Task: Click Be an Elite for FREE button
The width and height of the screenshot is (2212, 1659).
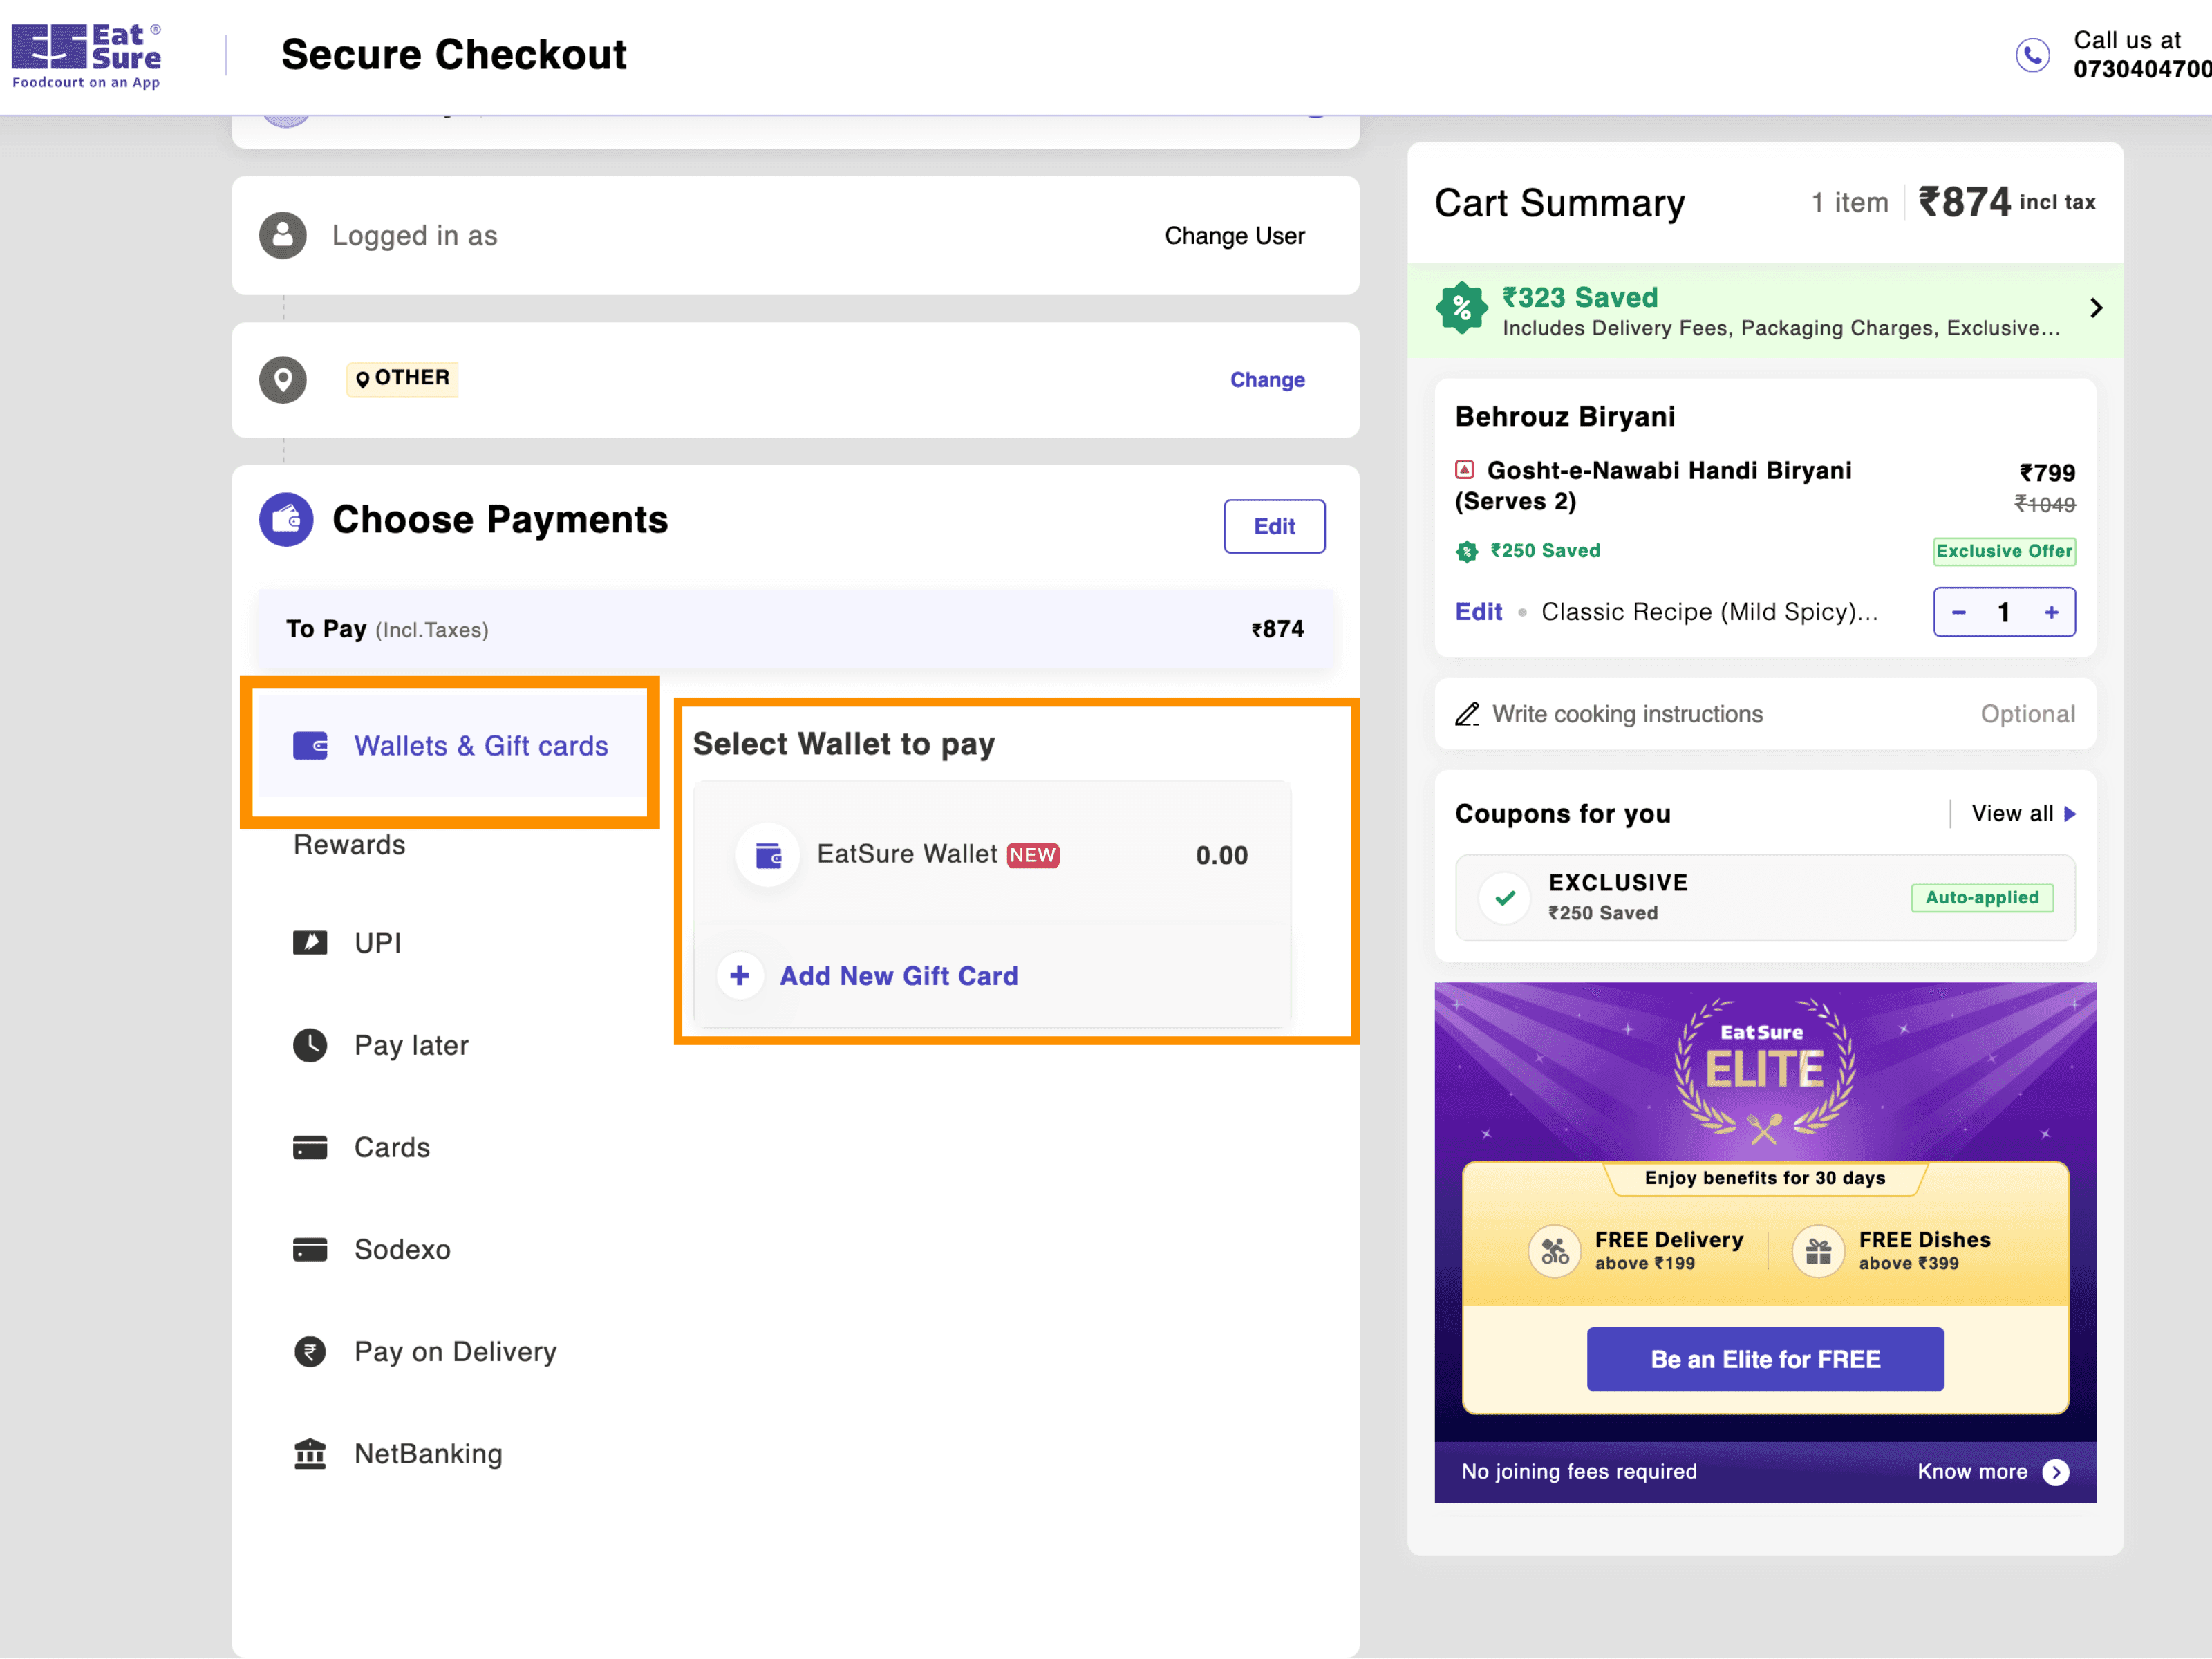Action: [1765, 1359]
